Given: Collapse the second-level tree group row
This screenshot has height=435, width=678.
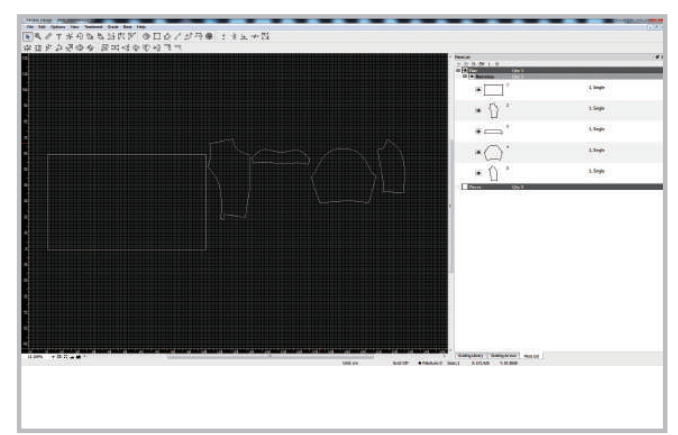Looking at the screenshot, I should (x=465, y=76).
